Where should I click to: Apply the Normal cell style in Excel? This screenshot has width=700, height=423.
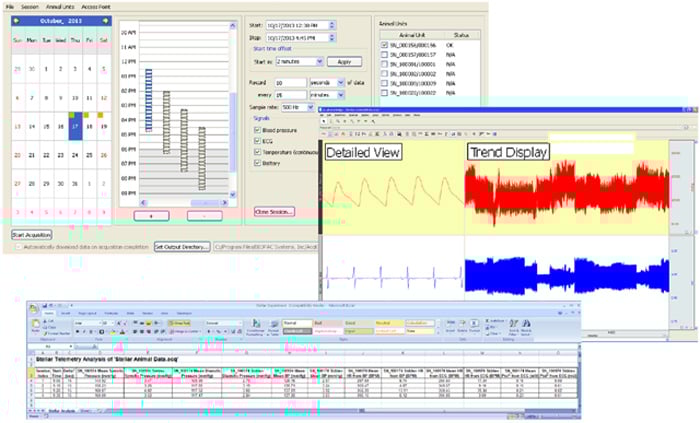tap(297, 323)
